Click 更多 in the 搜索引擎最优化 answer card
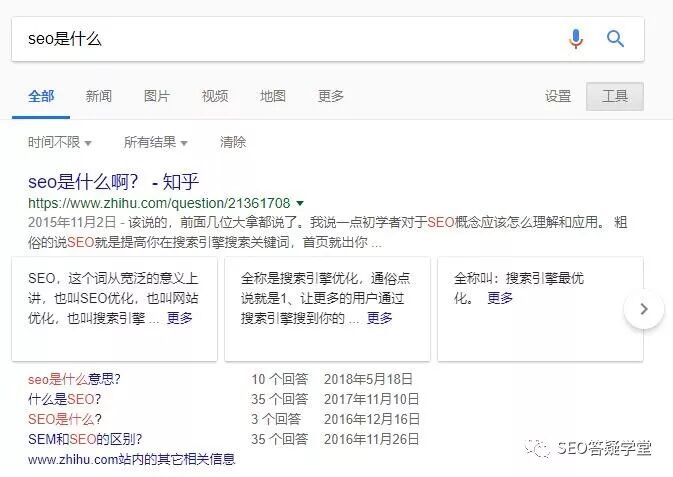 click(500, 298)
